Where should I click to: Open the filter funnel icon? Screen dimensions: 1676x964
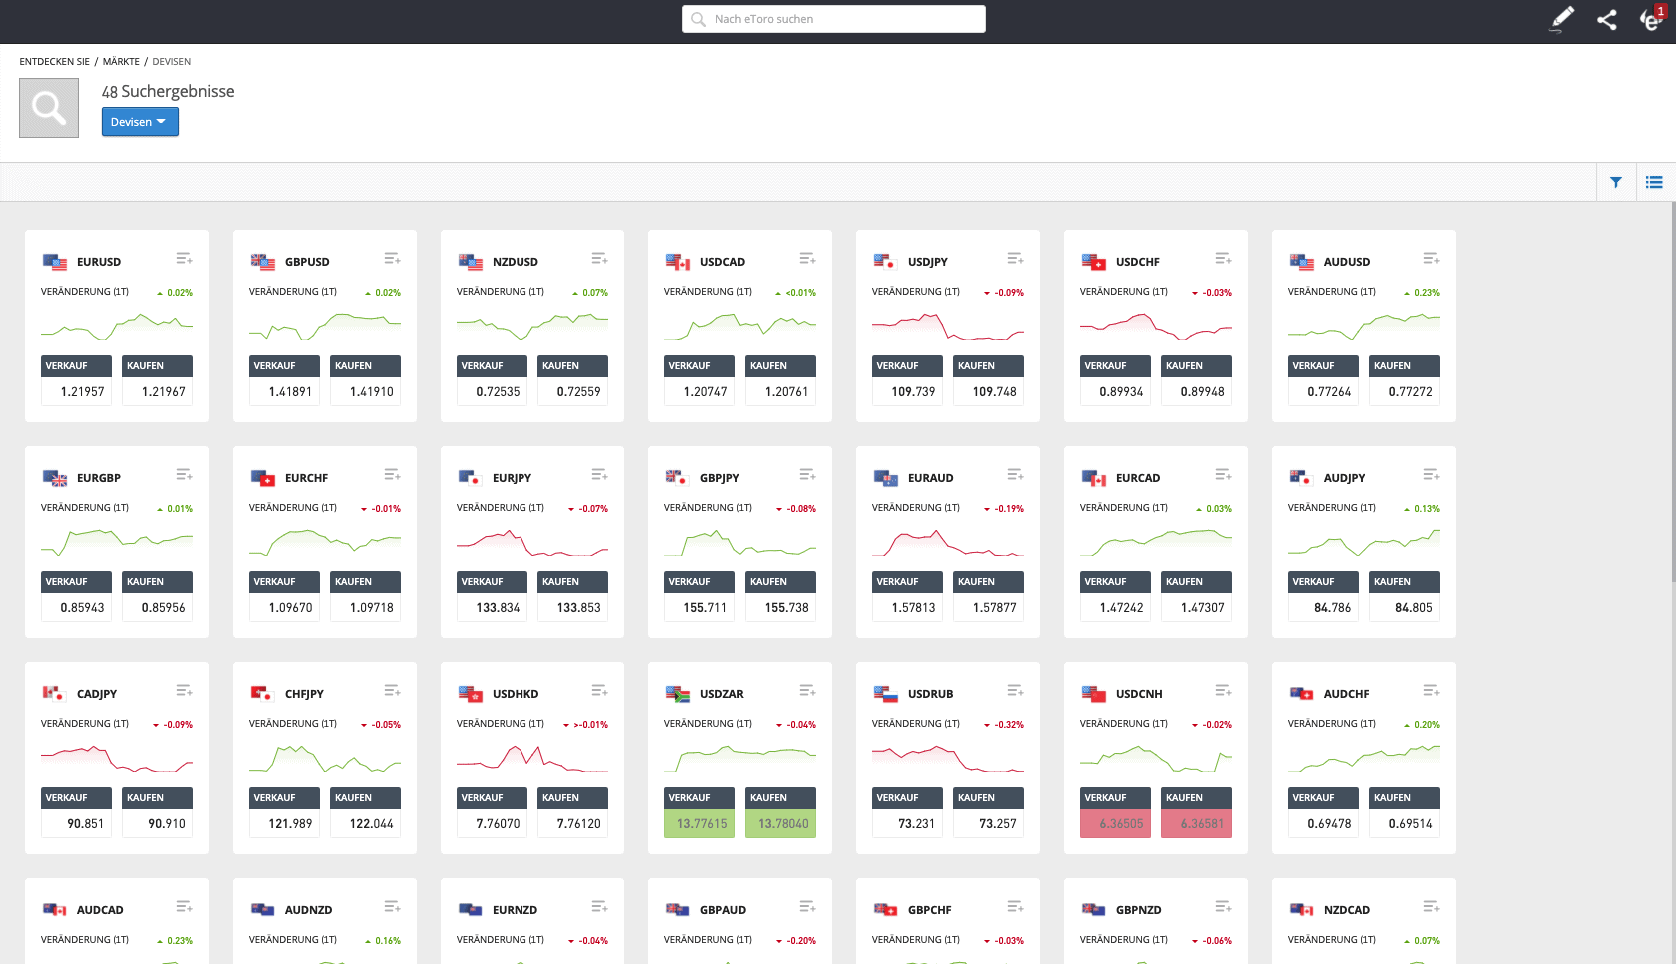[x=1616, y=182]
